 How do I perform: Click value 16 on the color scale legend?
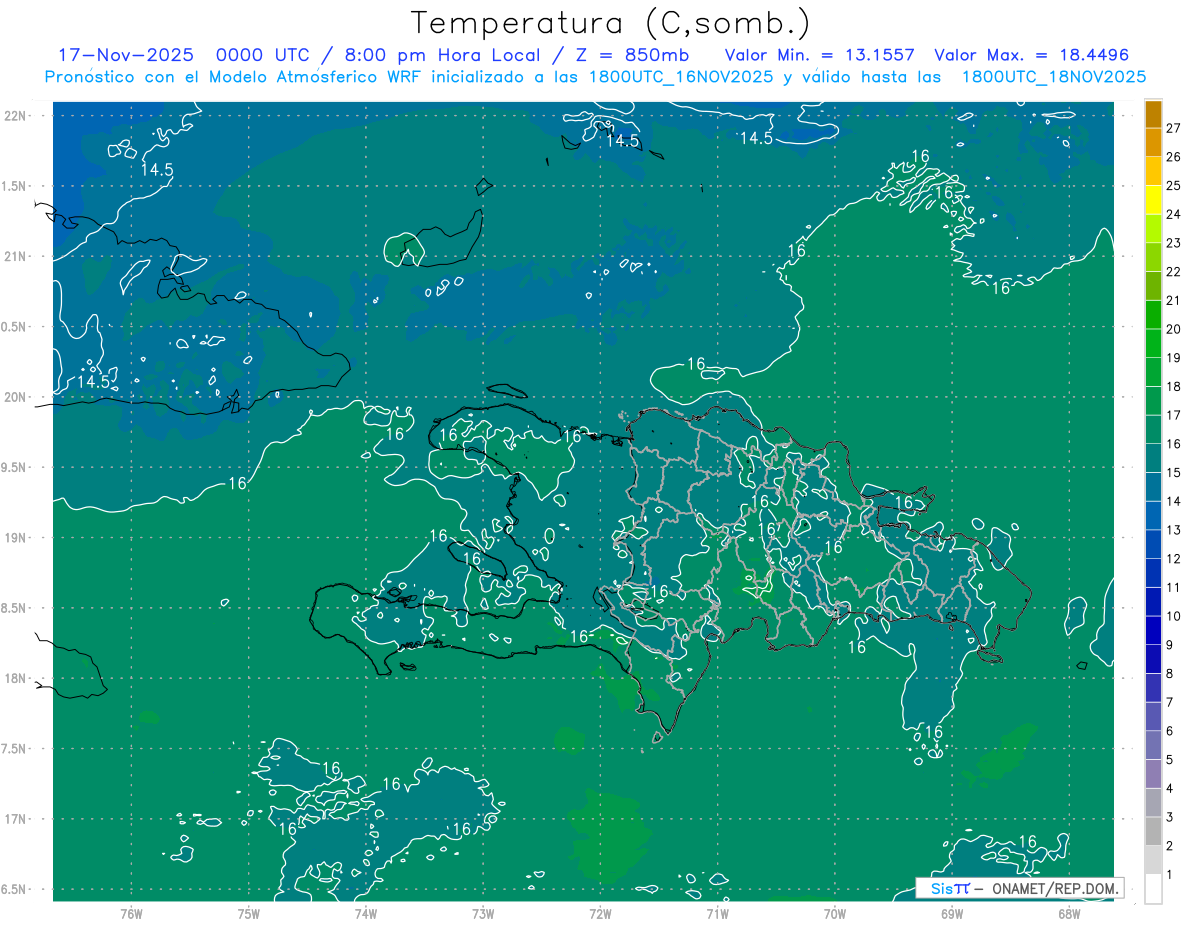(1174, 444)
